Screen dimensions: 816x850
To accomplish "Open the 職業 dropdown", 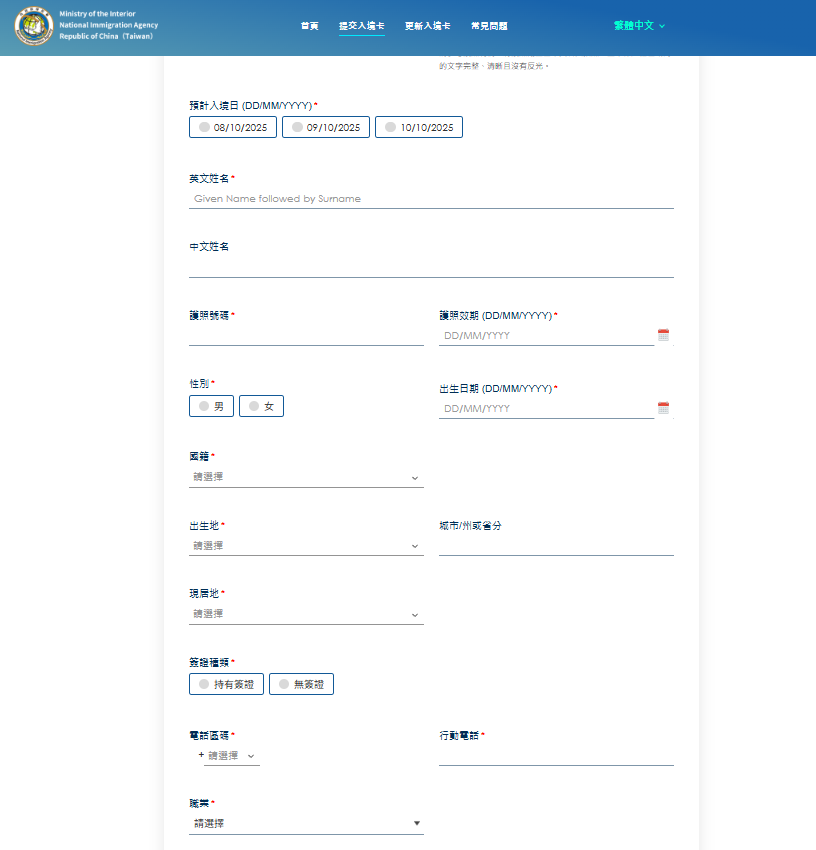I will click(305, 823).
